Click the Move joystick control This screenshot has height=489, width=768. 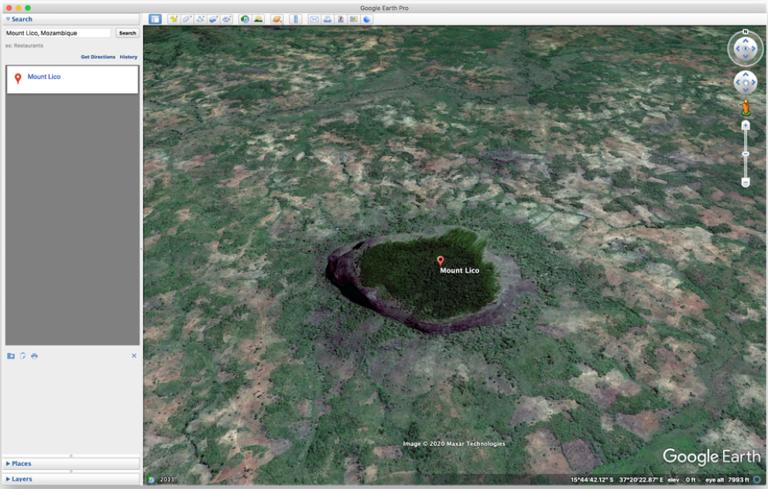pos(745,83)
